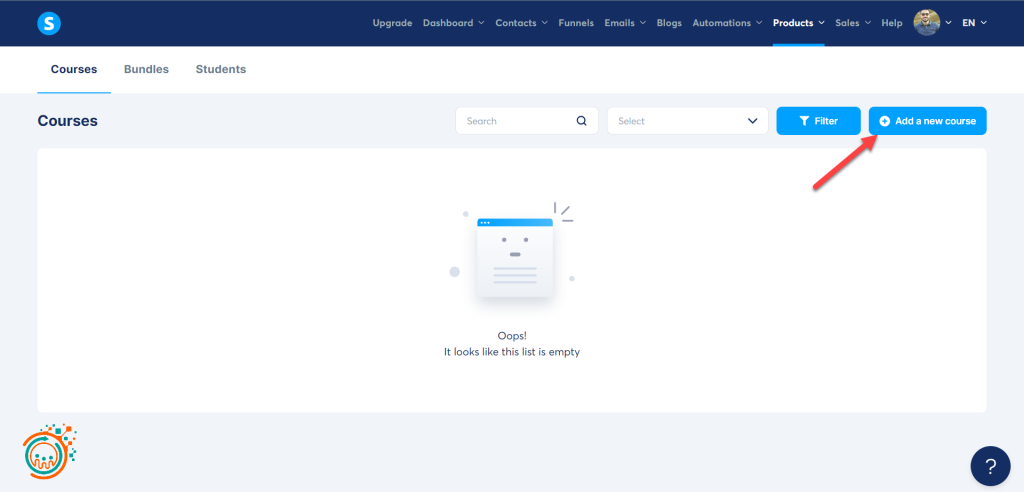Click Add a new course button
This screenshot has height=492, width=1024.
(x=927, y=121)
